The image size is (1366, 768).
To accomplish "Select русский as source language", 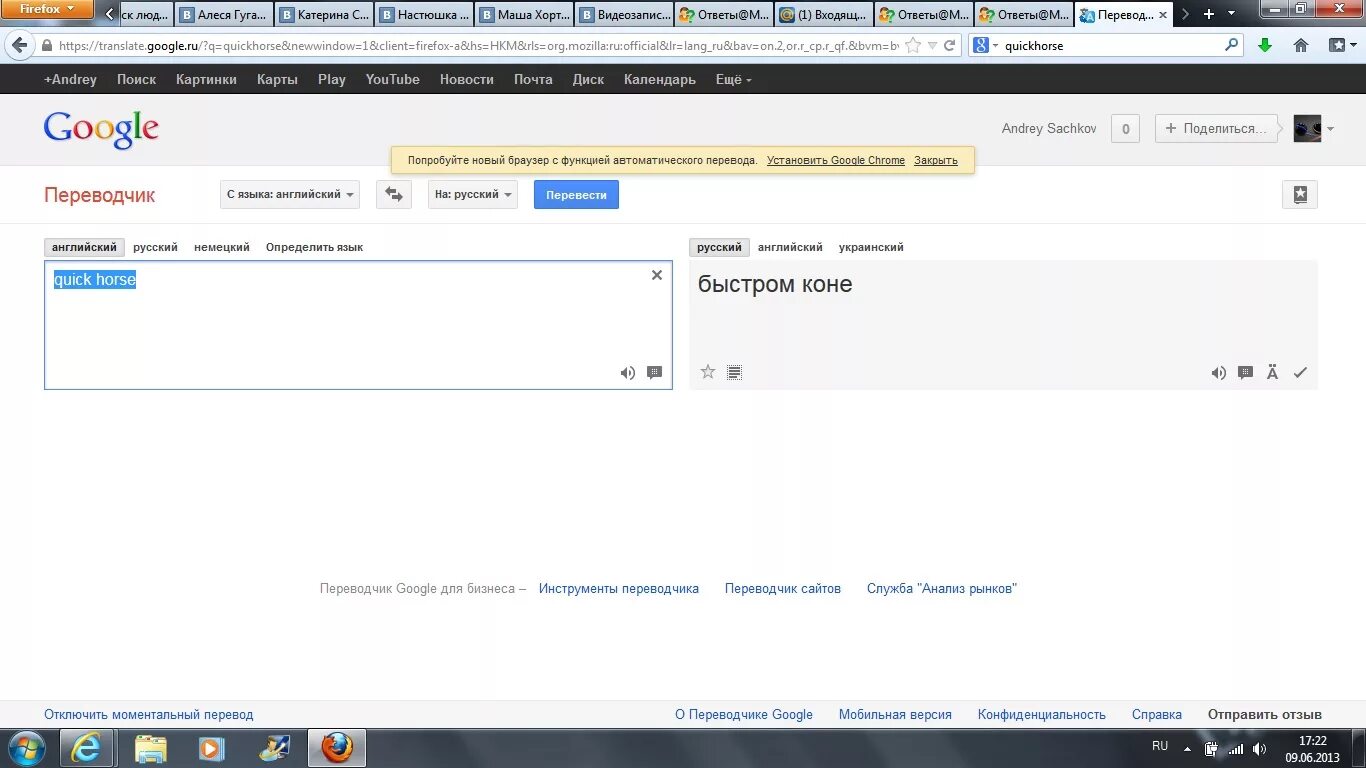I will (x=155, y=247).
